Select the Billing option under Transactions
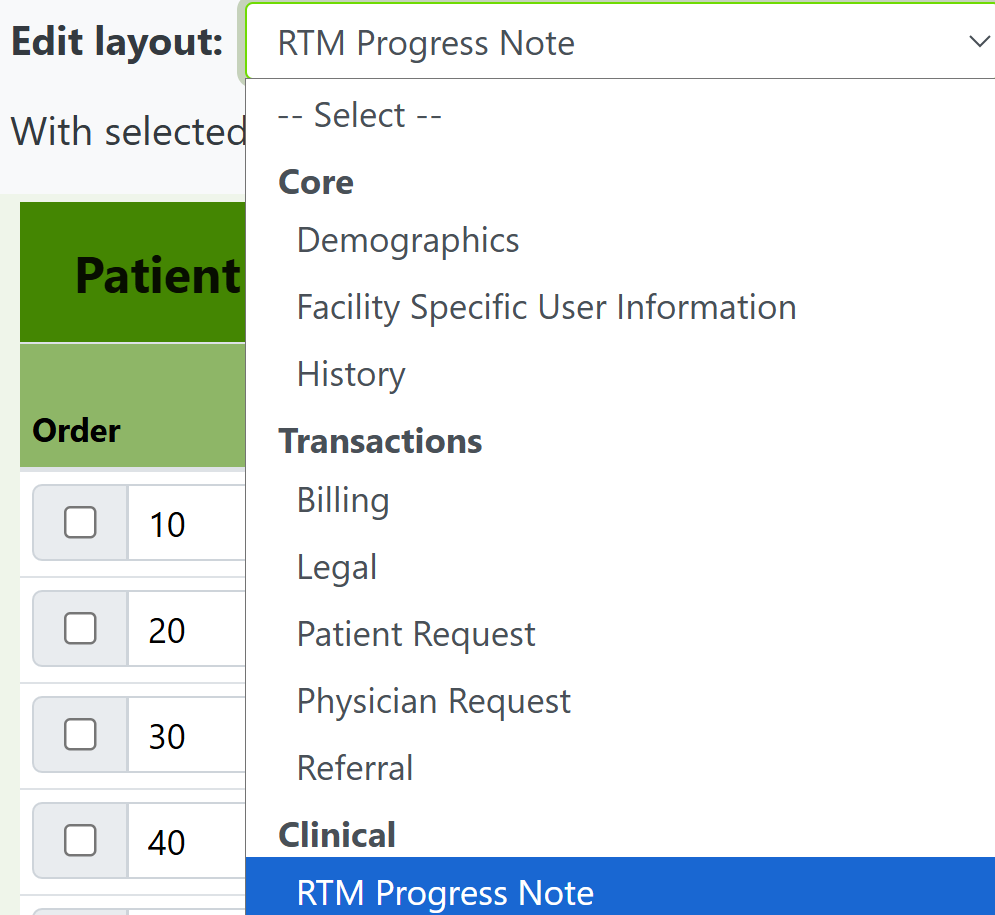The width and height of the screenshot is (995, 915). pyautogui.click(x=342, y=500)
